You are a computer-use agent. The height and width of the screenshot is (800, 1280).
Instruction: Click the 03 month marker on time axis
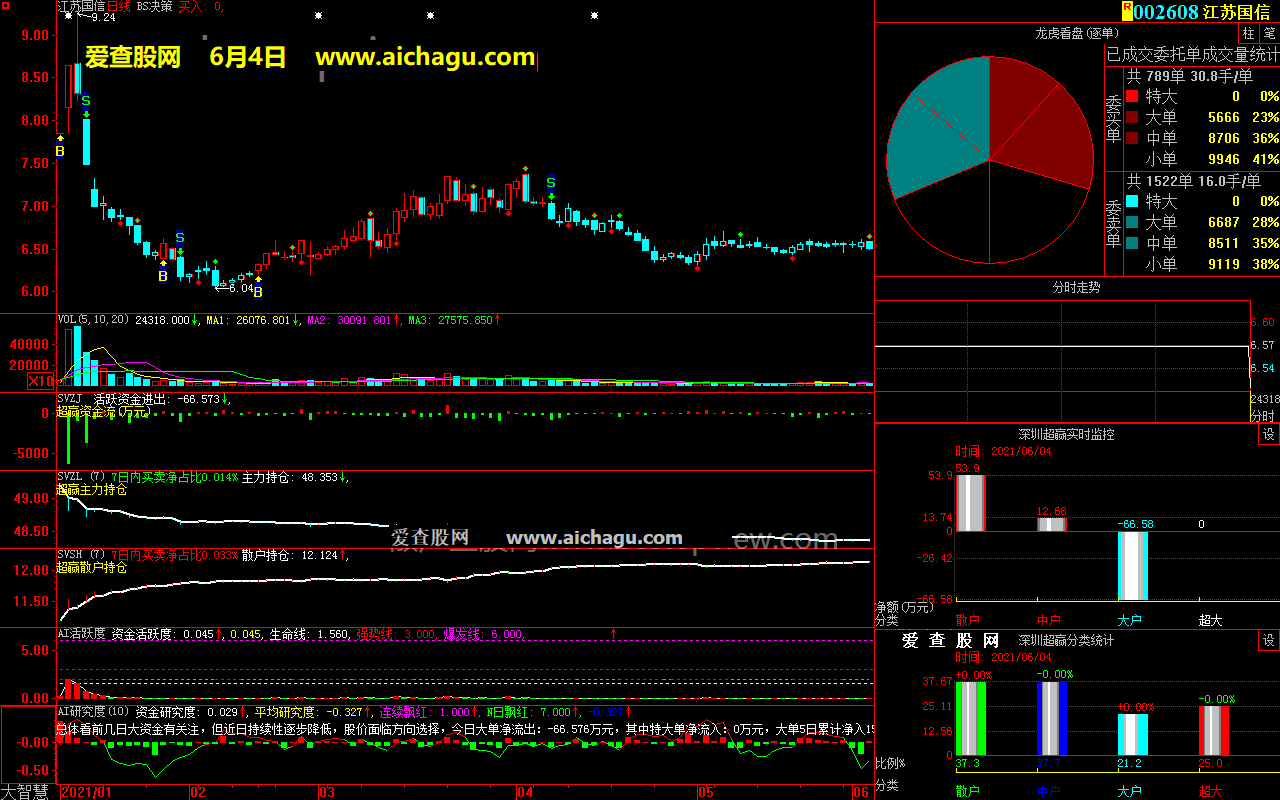pyautogui.click(x=326, y=792)
